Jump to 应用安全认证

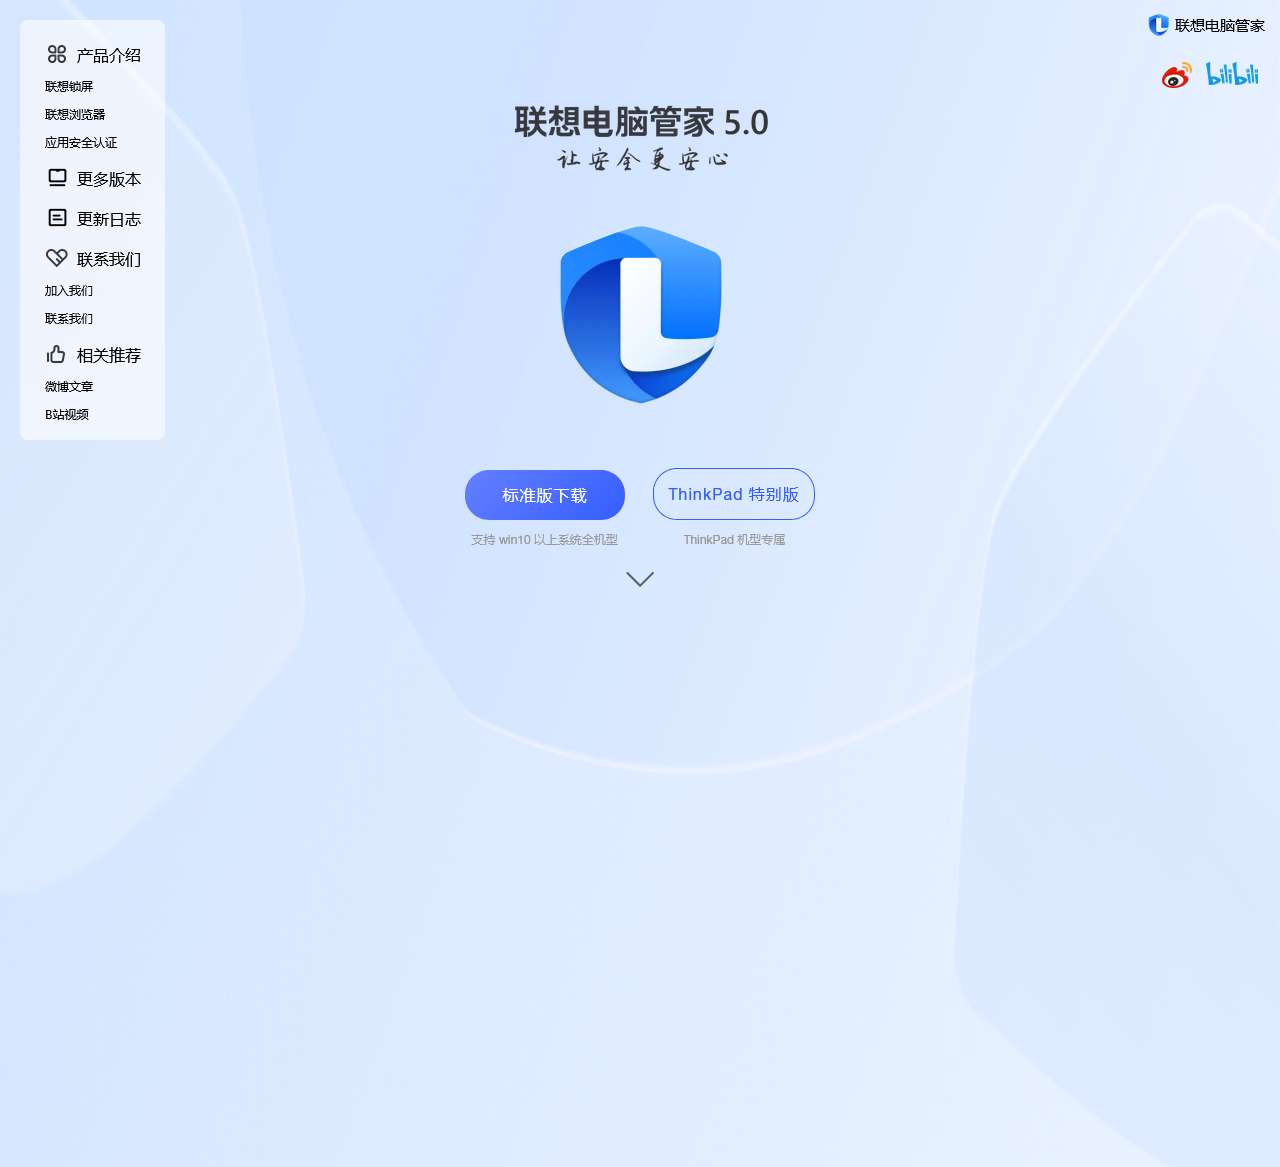(81, 143)
